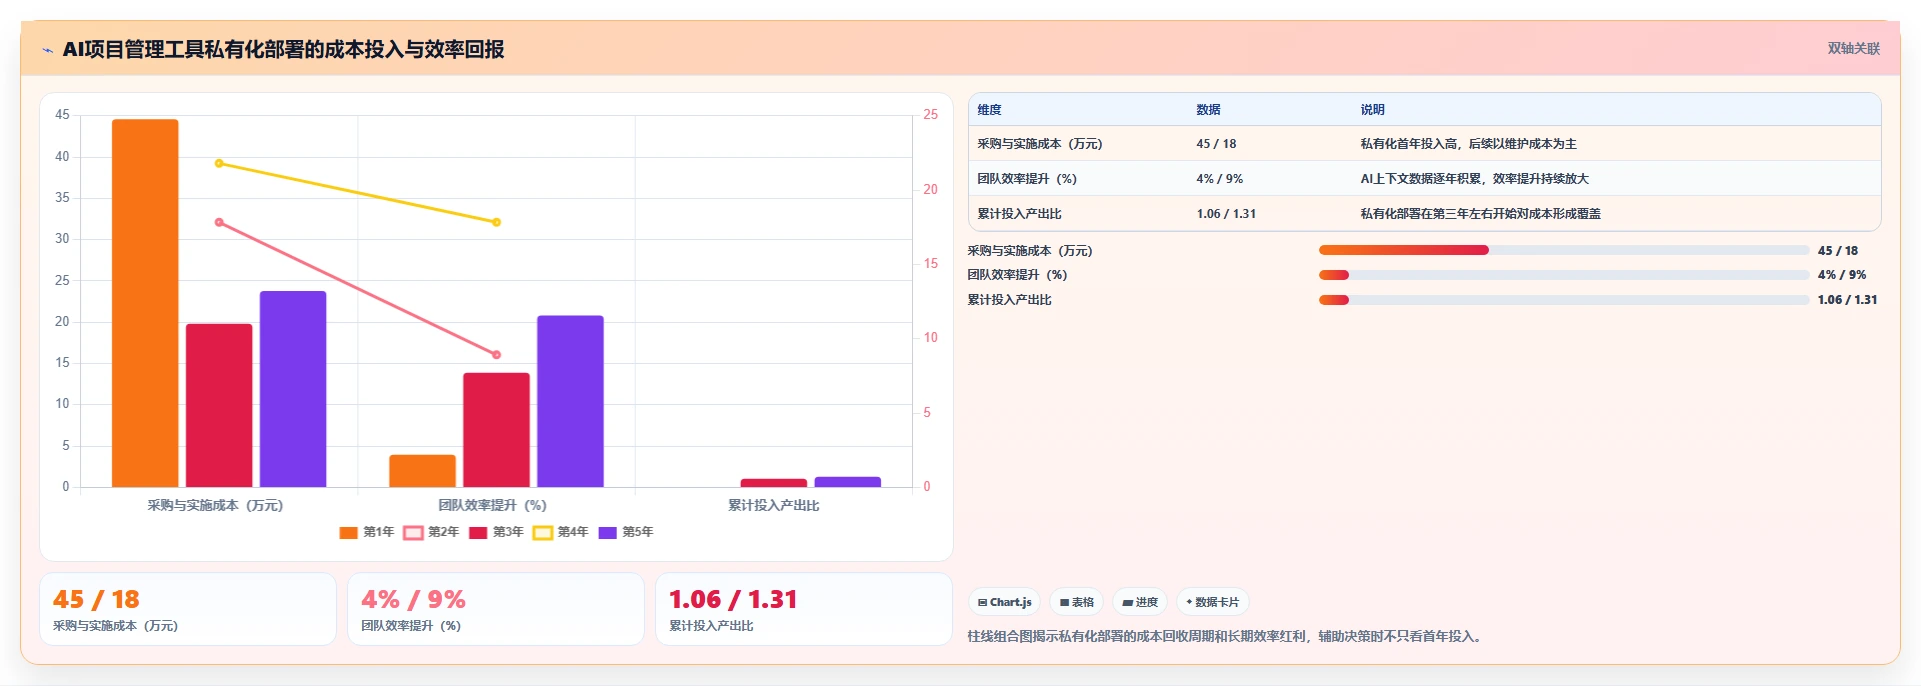Click description 私有化部署在第三年左右开始对成本形成覆盖

point(1480,214)
